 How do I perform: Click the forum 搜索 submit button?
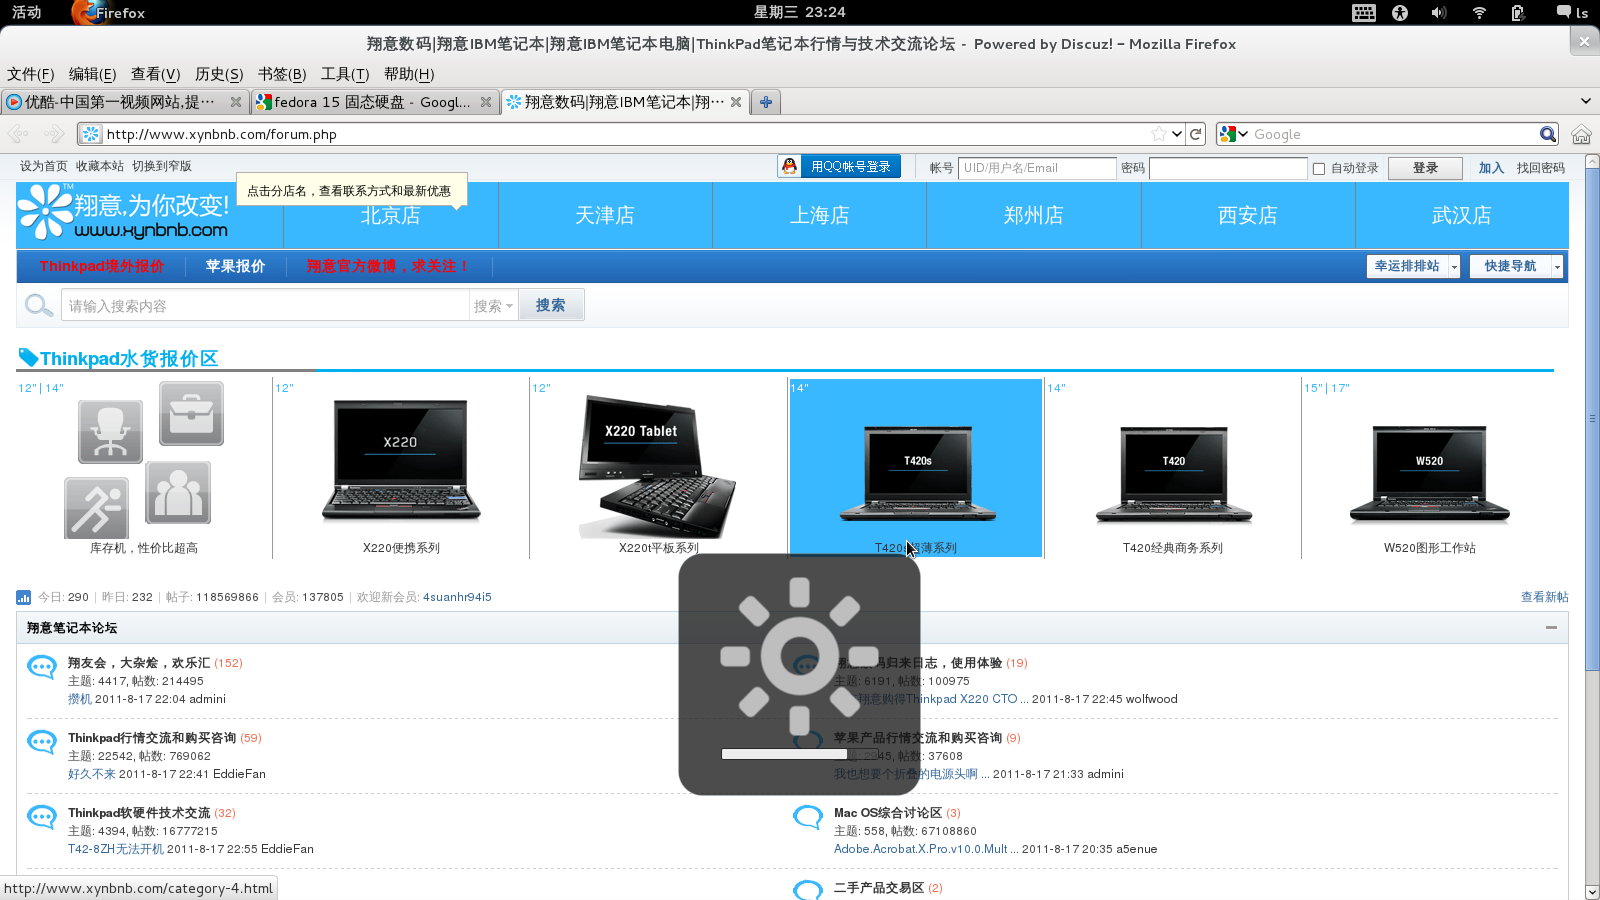tap(551, 305)
